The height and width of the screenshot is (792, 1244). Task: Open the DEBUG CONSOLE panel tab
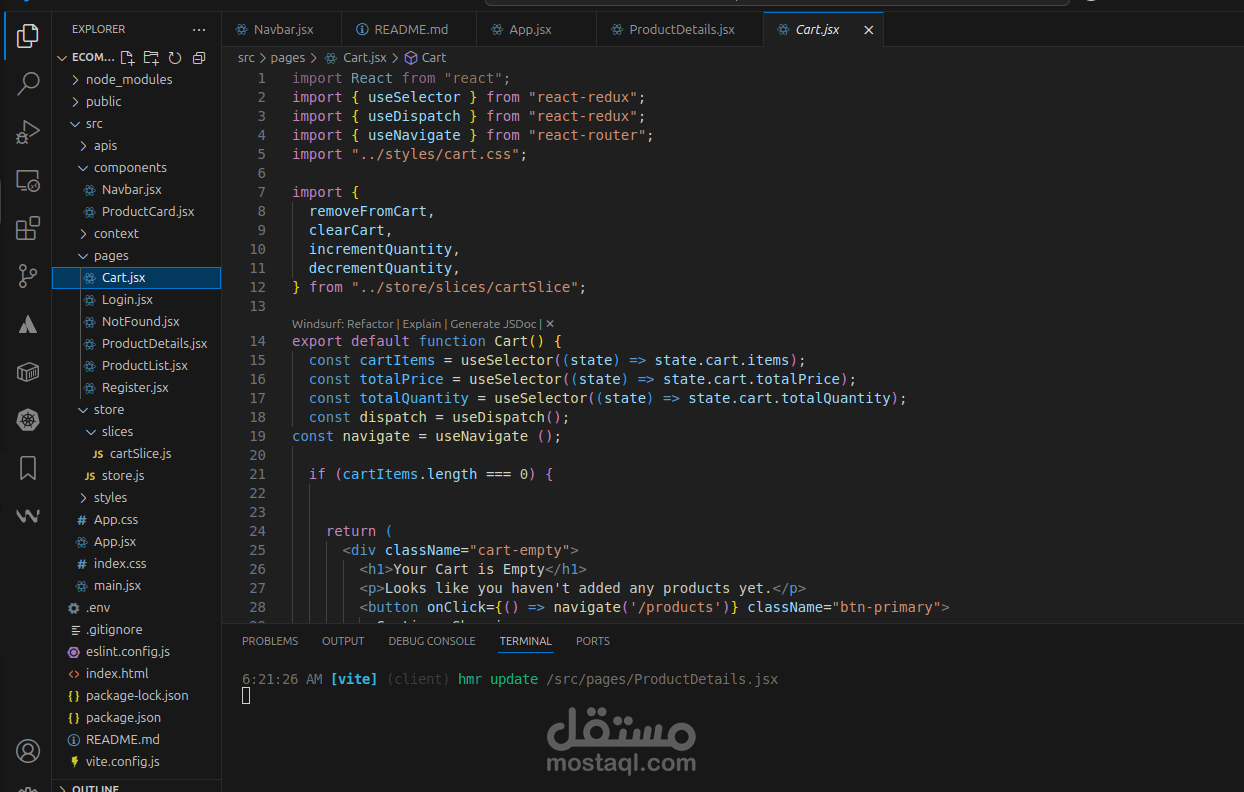coord(432,641)
